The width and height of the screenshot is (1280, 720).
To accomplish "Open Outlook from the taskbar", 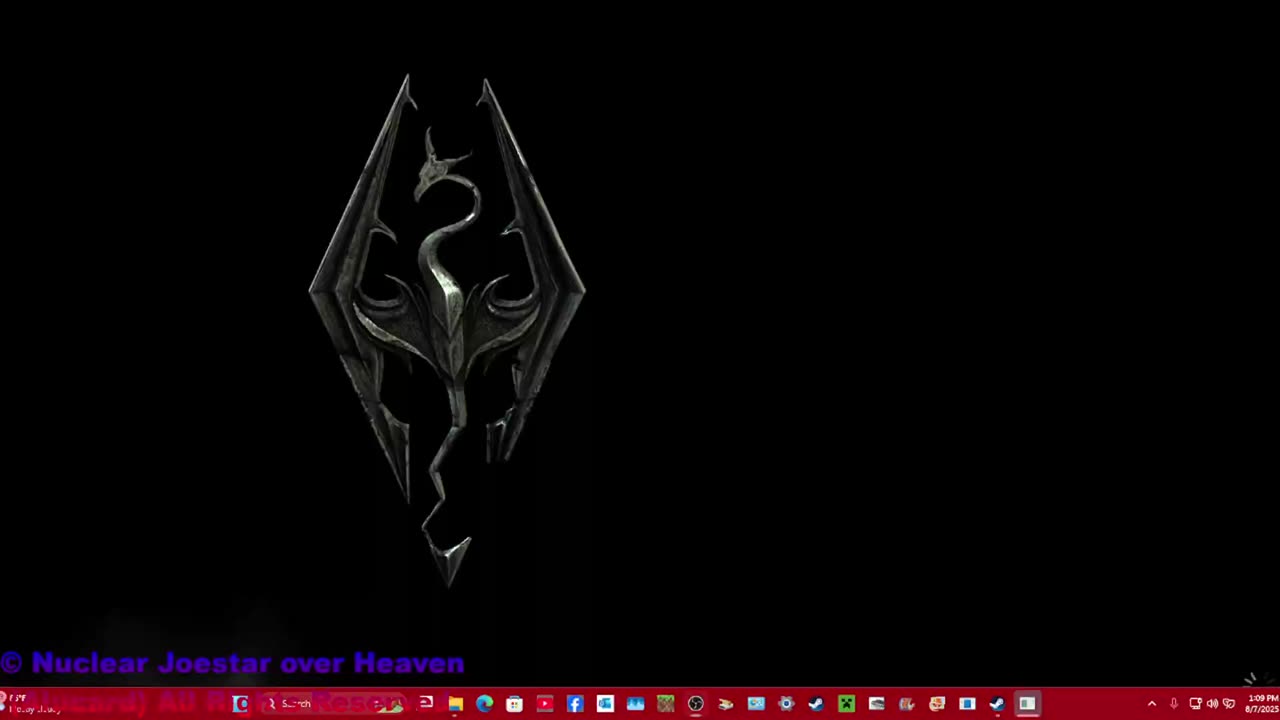I will tap(605, 703).
